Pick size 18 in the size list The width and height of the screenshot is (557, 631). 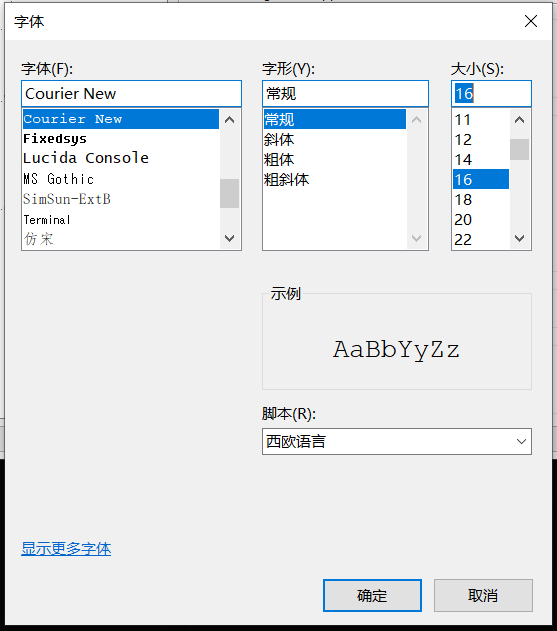point(481,199)
